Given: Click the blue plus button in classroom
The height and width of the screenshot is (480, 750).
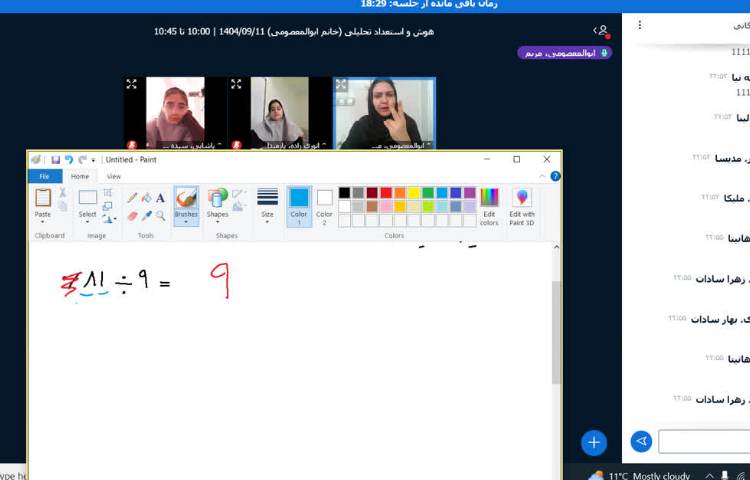Looking at the screenshot, I should click(x=594, y=443).
